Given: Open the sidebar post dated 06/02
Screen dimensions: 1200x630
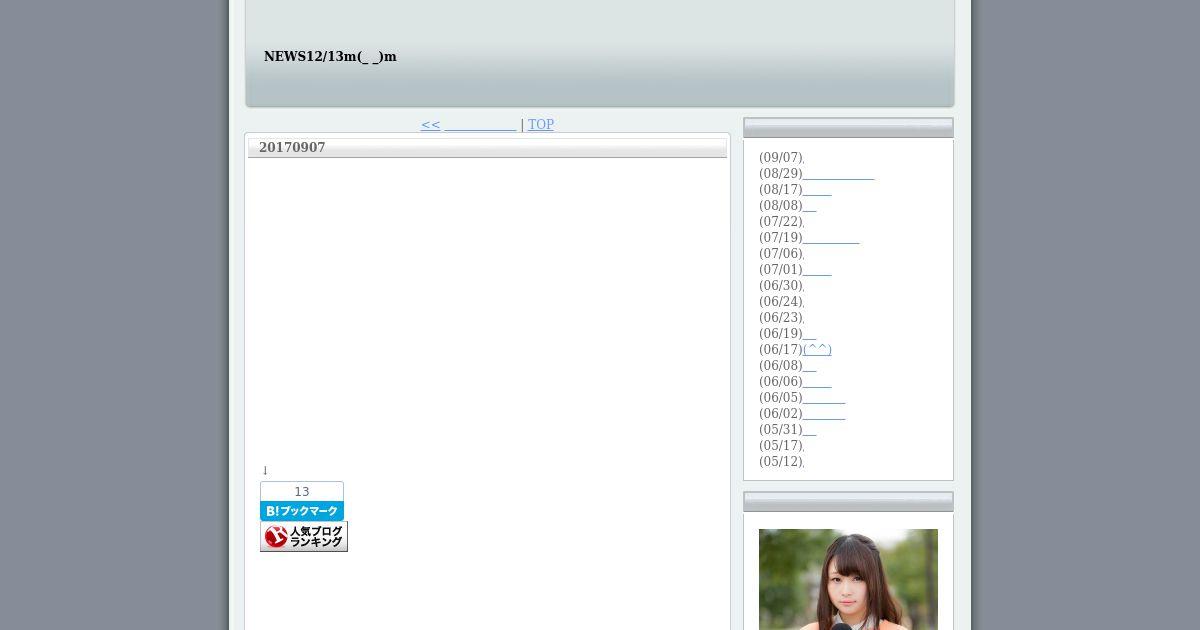Looking at the screenshot, I should pyautogui.click(x=824, y=414).
